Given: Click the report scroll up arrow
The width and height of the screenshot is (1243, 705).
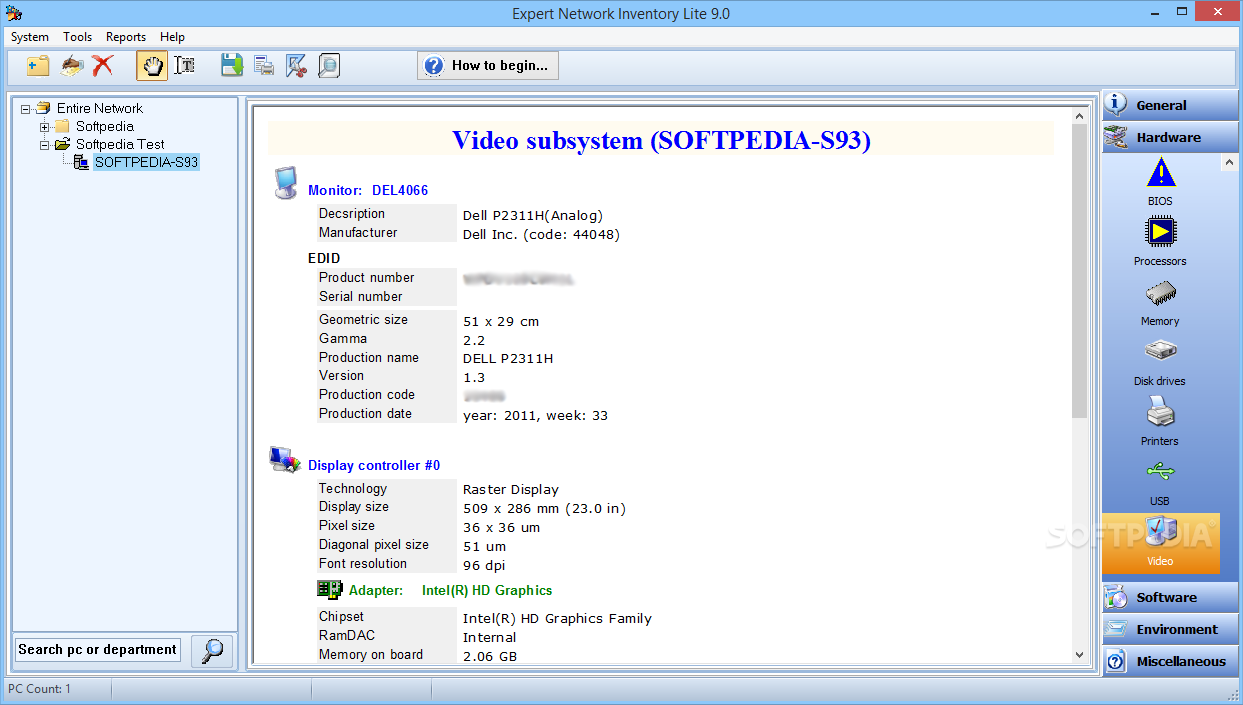Looking at the screenshot, I should 1079,117.
